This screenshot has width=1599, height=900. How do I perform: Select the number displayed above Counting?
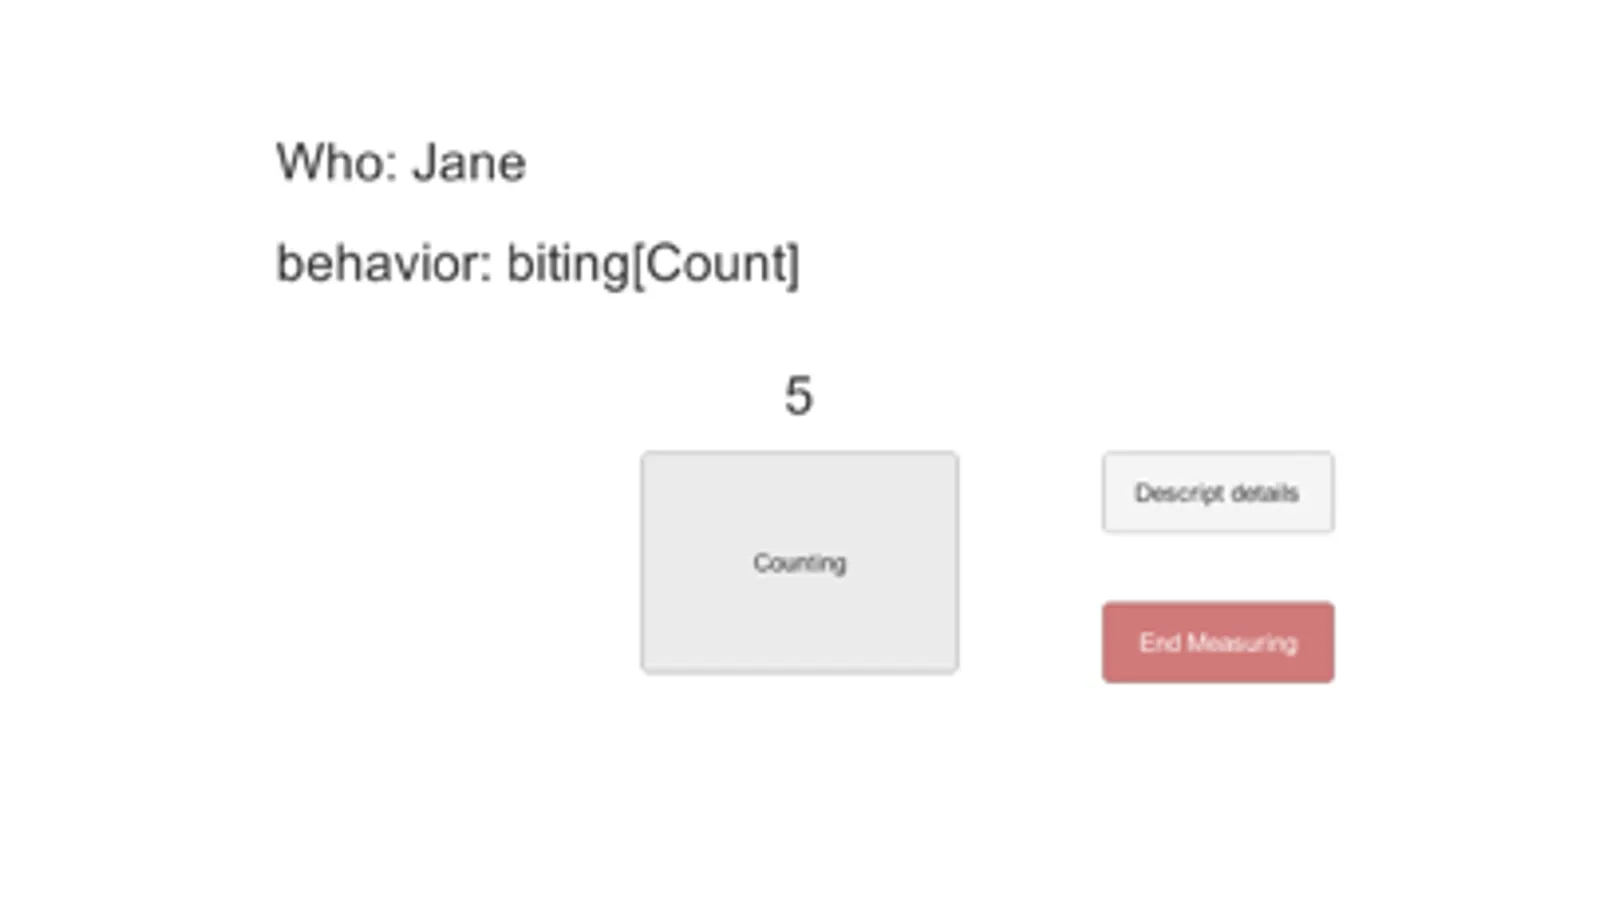coord(798,396)
